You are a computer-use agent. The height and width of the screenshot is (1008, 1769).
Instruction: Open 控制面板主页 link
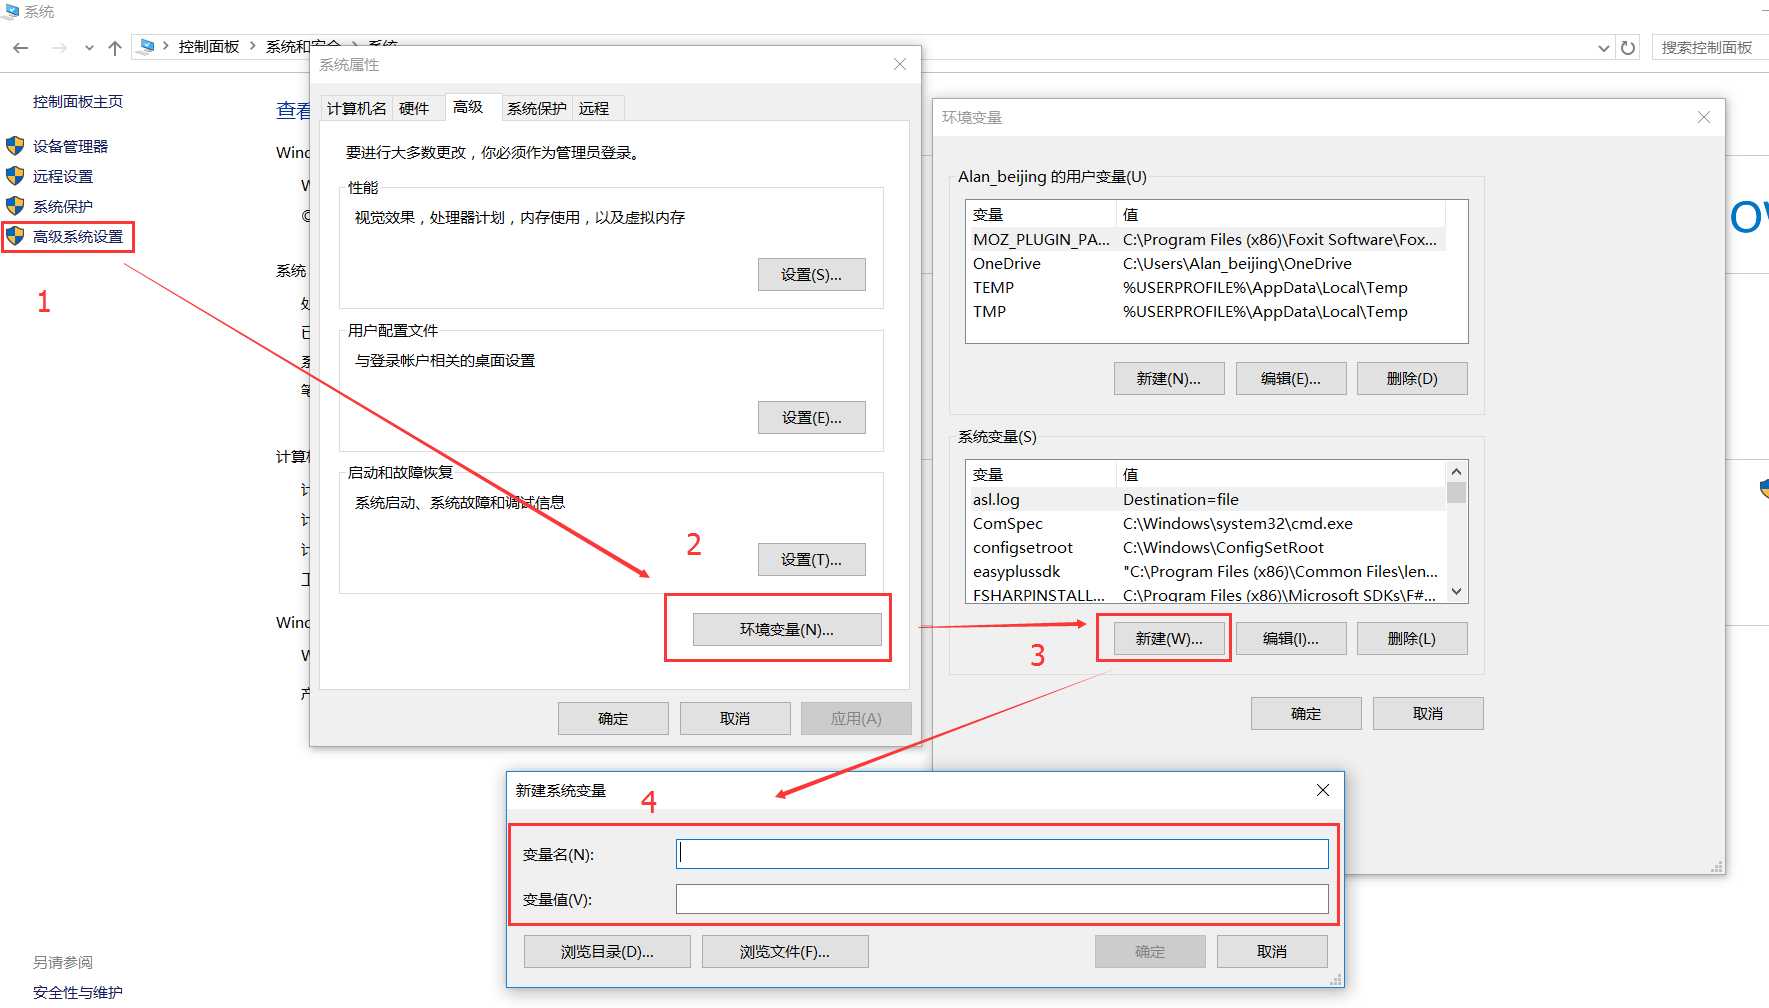coord(78,101)
